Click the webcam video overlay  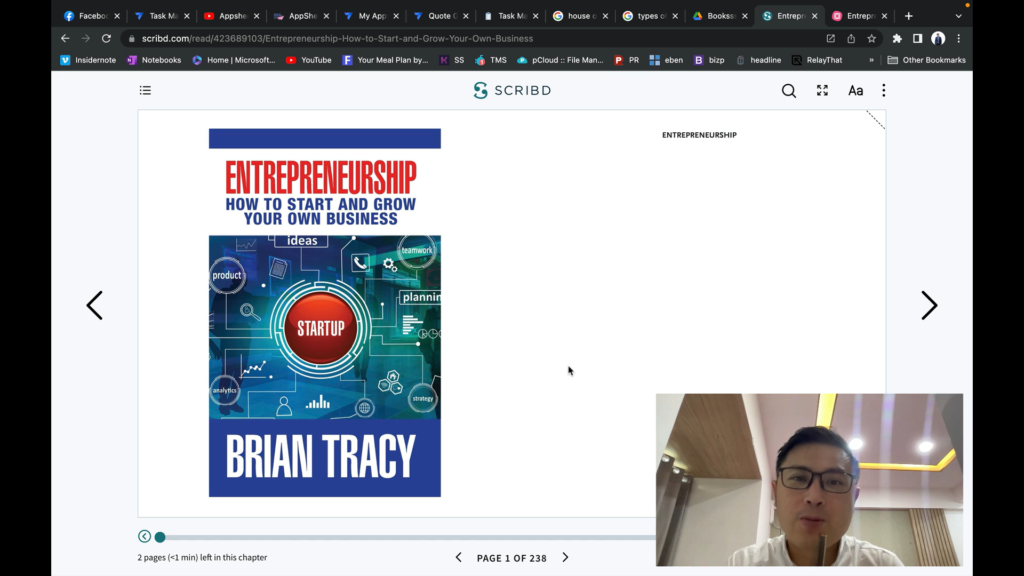click(809, 479)
